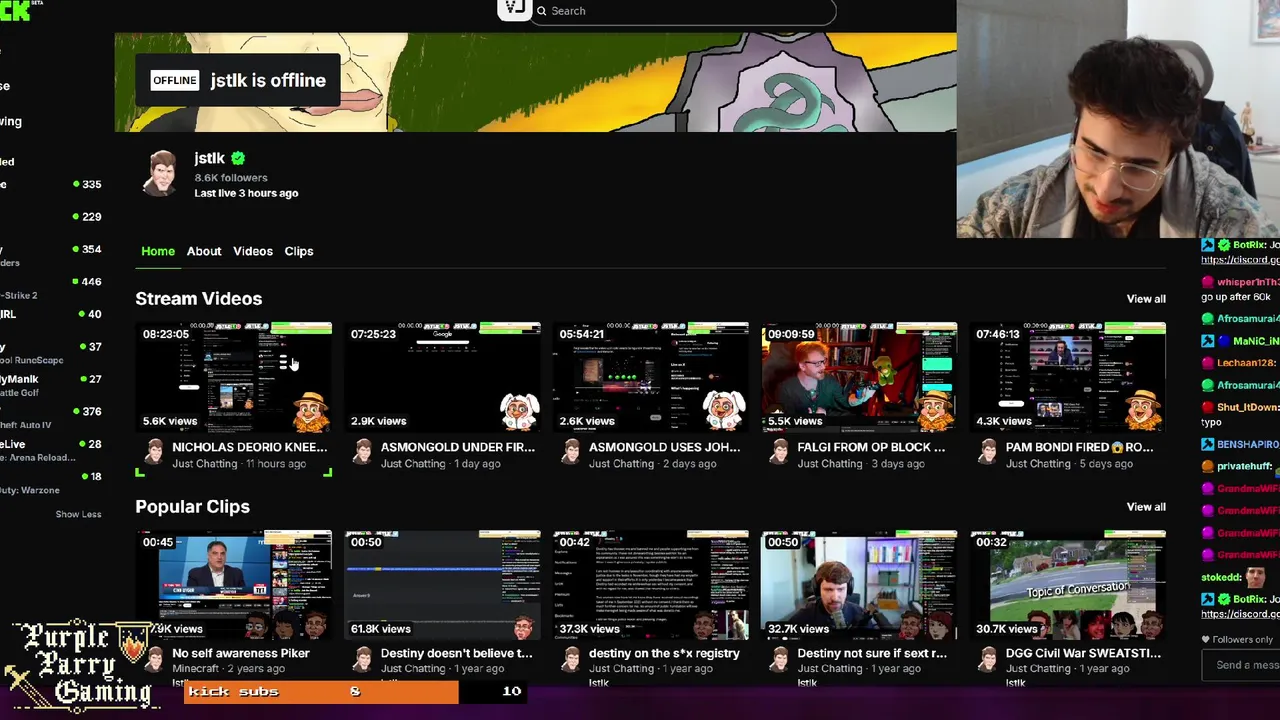Open Just Chatting category under NICHOLAS DEORIO video
The image size is (1280, 720).
(x=204, y=464)
